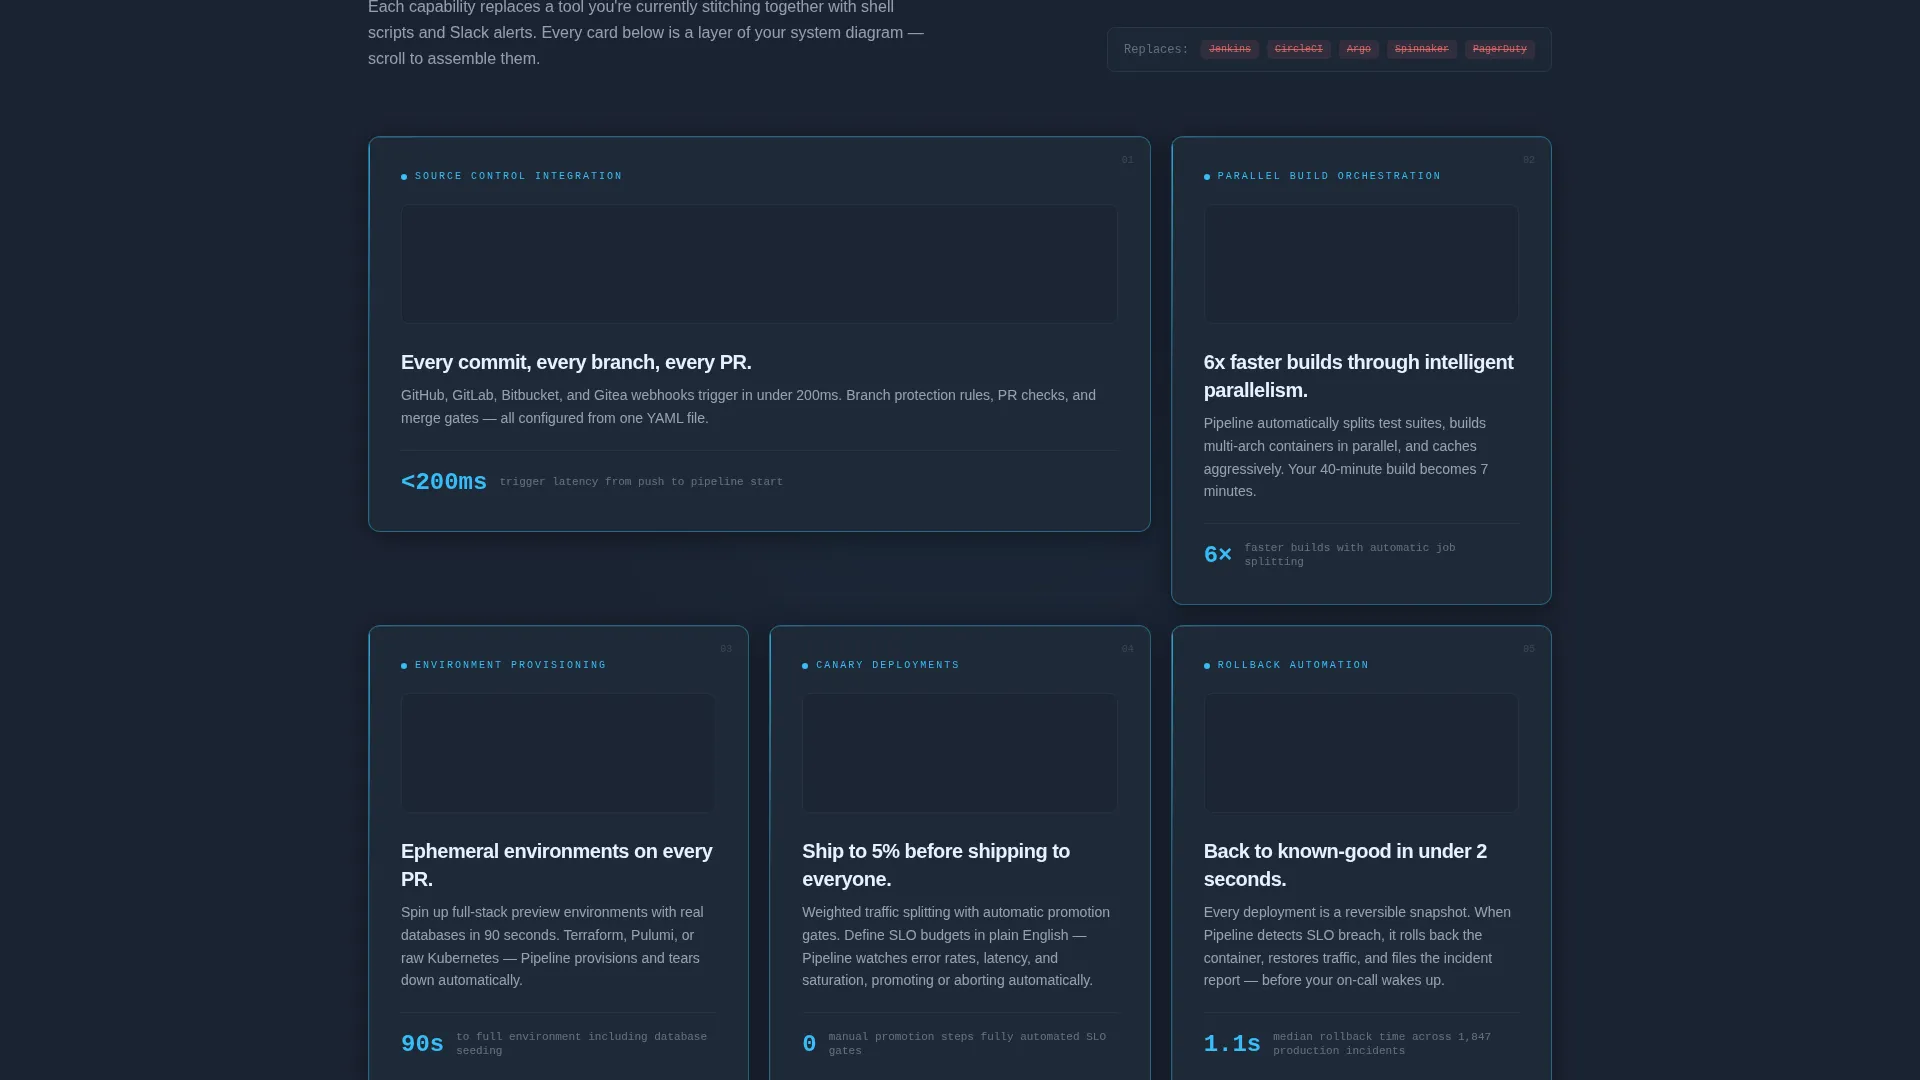
Task: Click heading 'Back to known-good in under 2 seconds.'
Action: pos(1345,865)
